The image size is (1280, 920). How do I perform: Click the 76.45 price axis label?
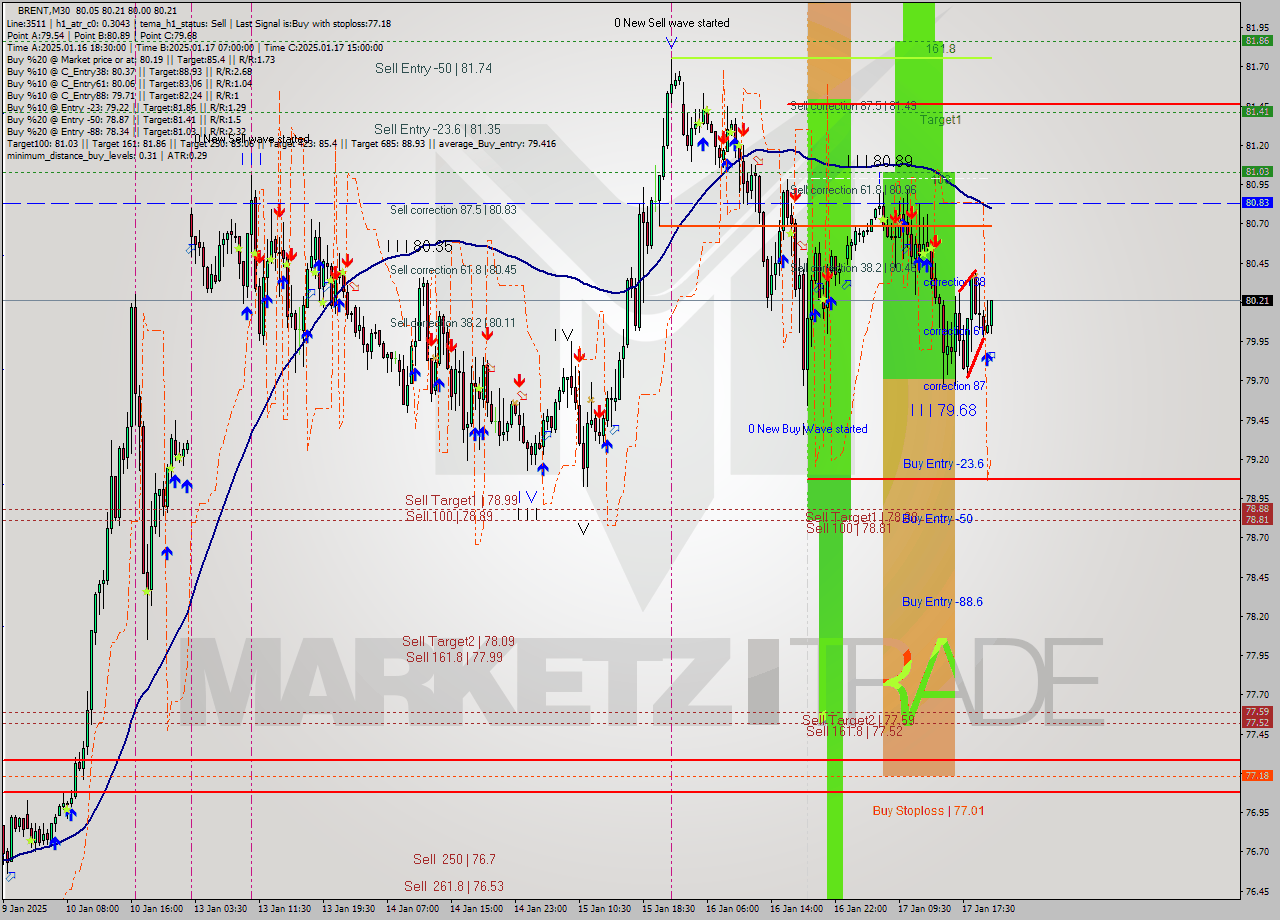[1257, 891]
